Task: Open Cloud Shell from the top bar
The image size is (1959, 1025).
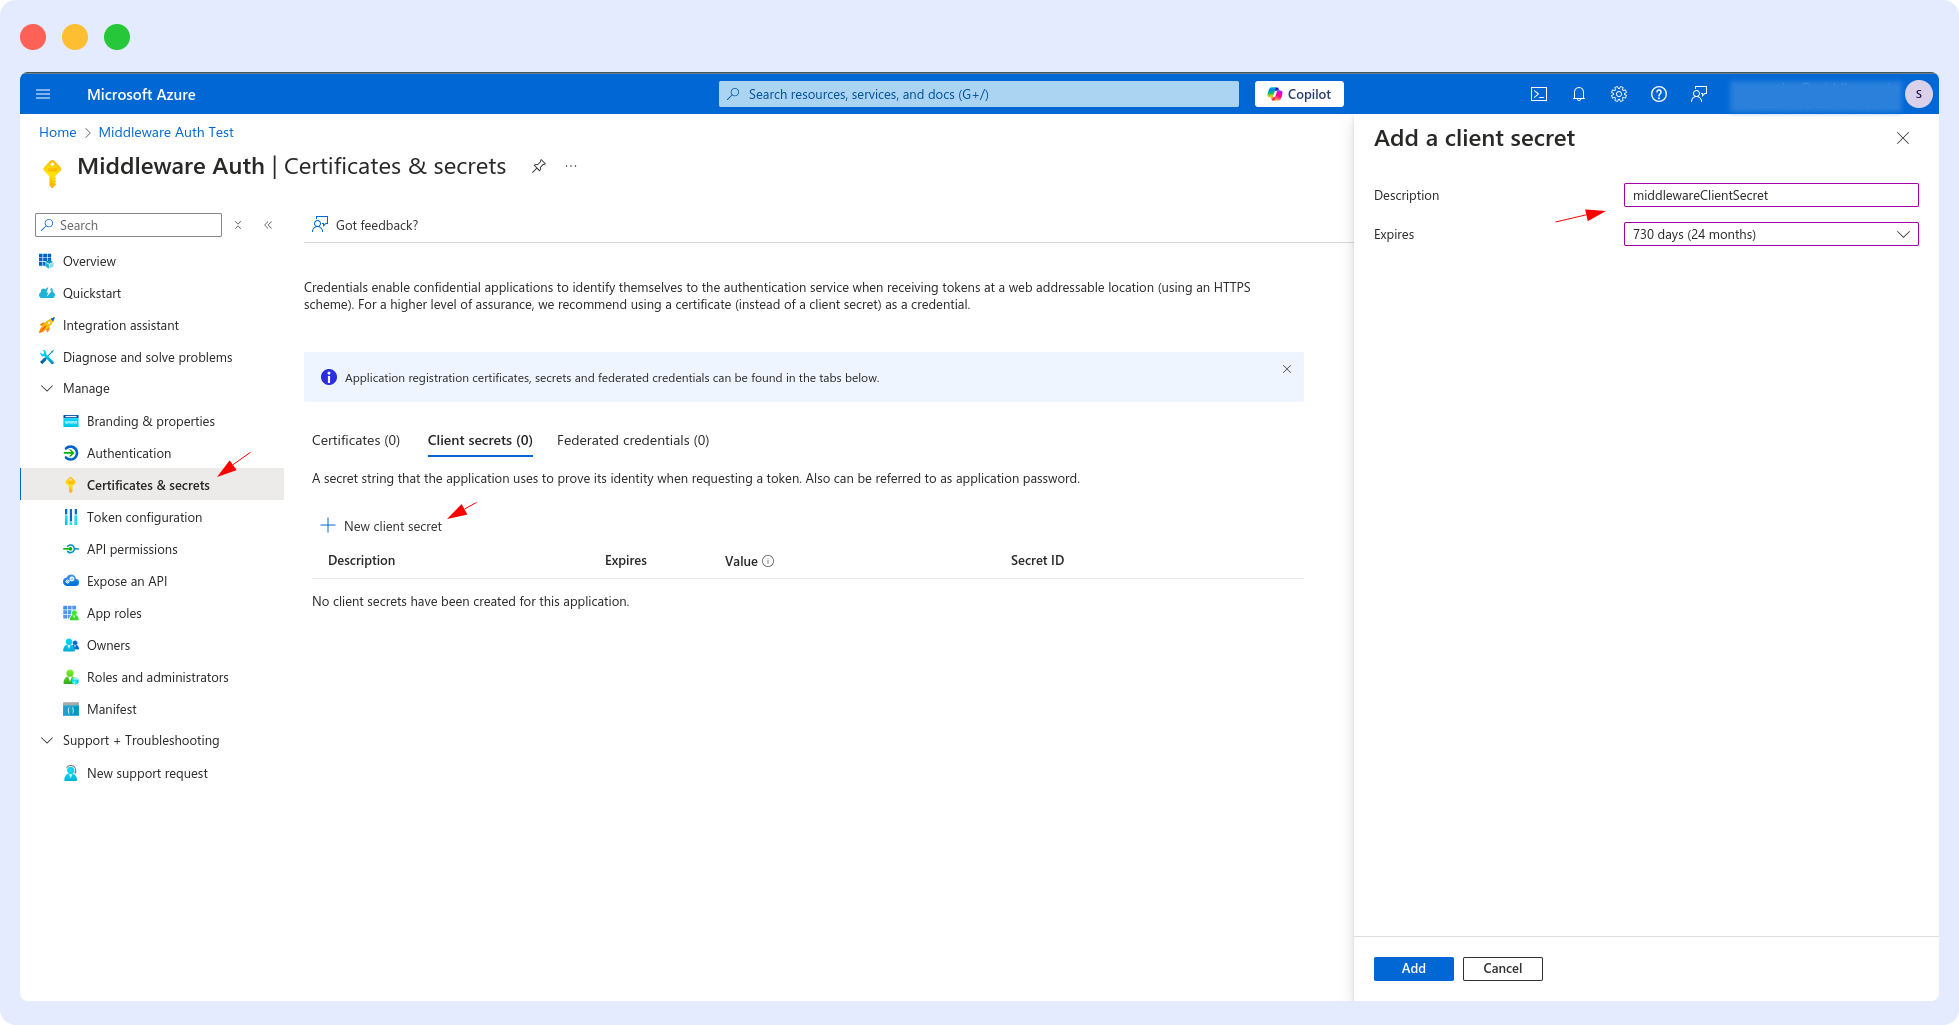Action: 1539,94
